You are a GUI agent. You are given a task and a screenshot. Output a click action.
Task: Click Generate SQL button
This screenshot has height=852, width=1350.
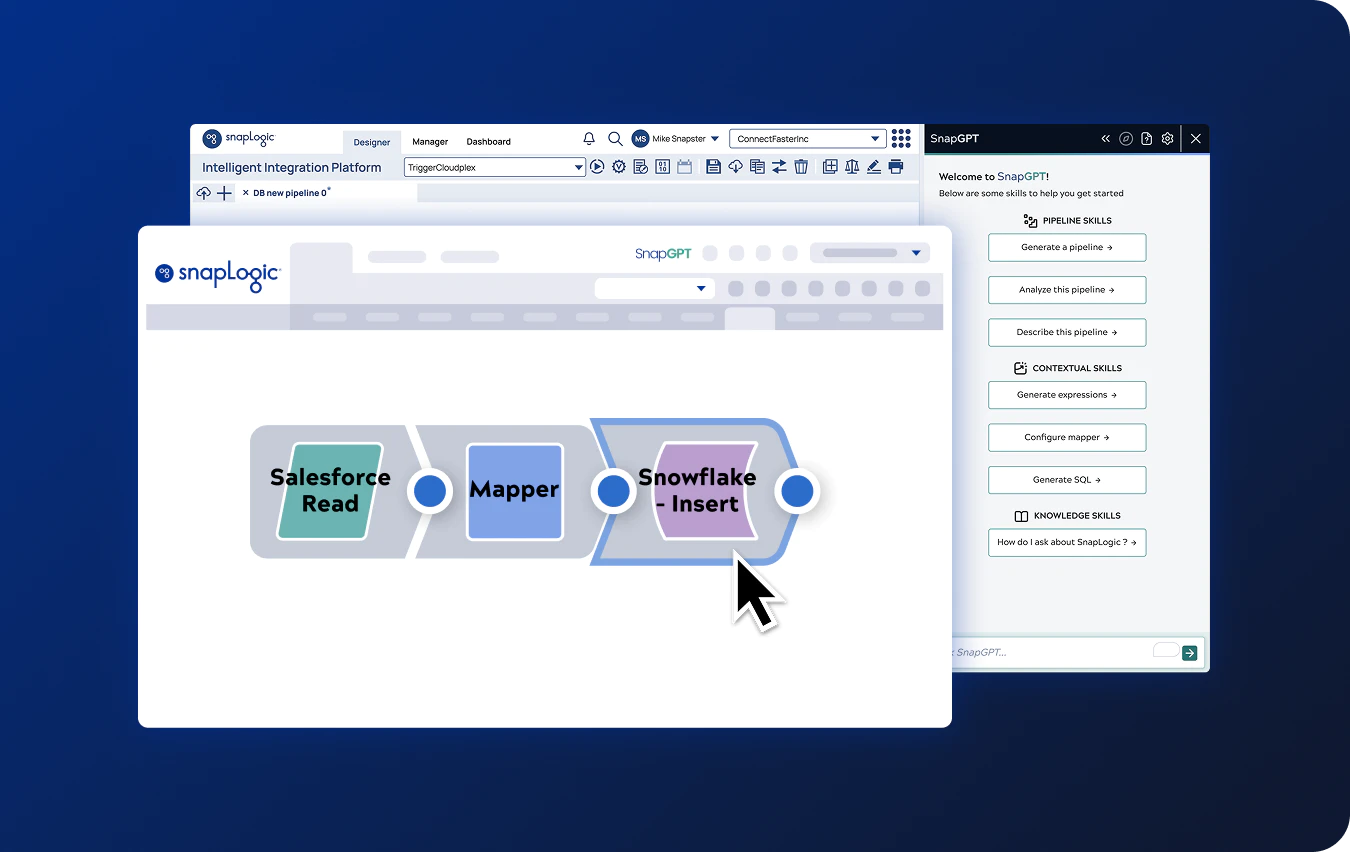tap(1067, 480)
